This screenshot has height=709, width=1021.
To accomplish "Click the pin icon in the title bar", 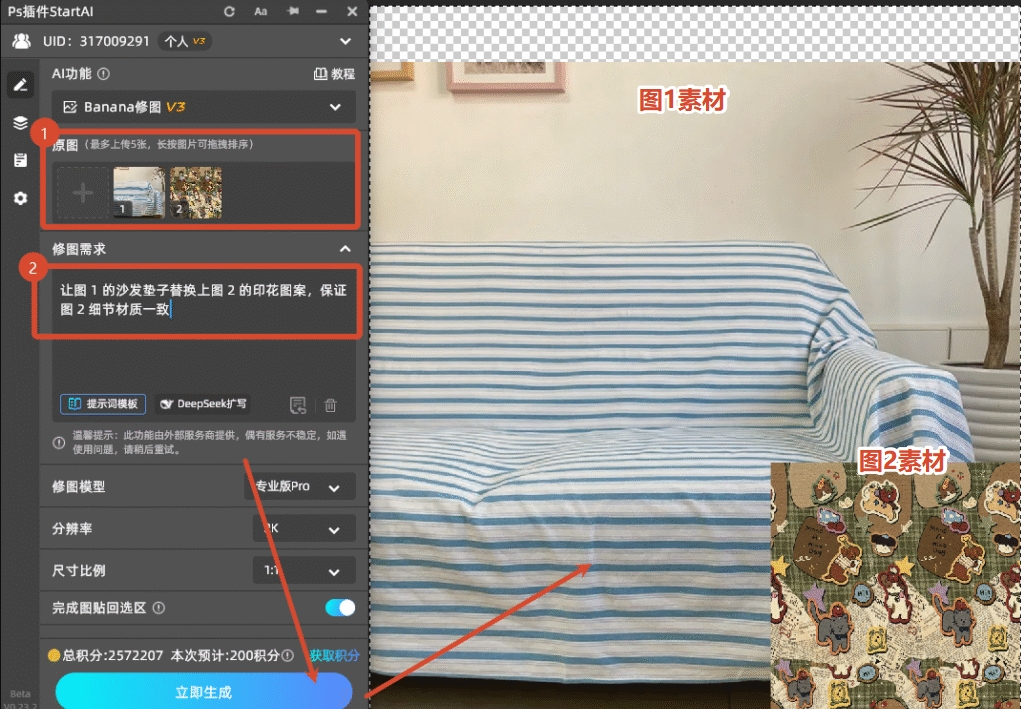I will coord(291,11).
